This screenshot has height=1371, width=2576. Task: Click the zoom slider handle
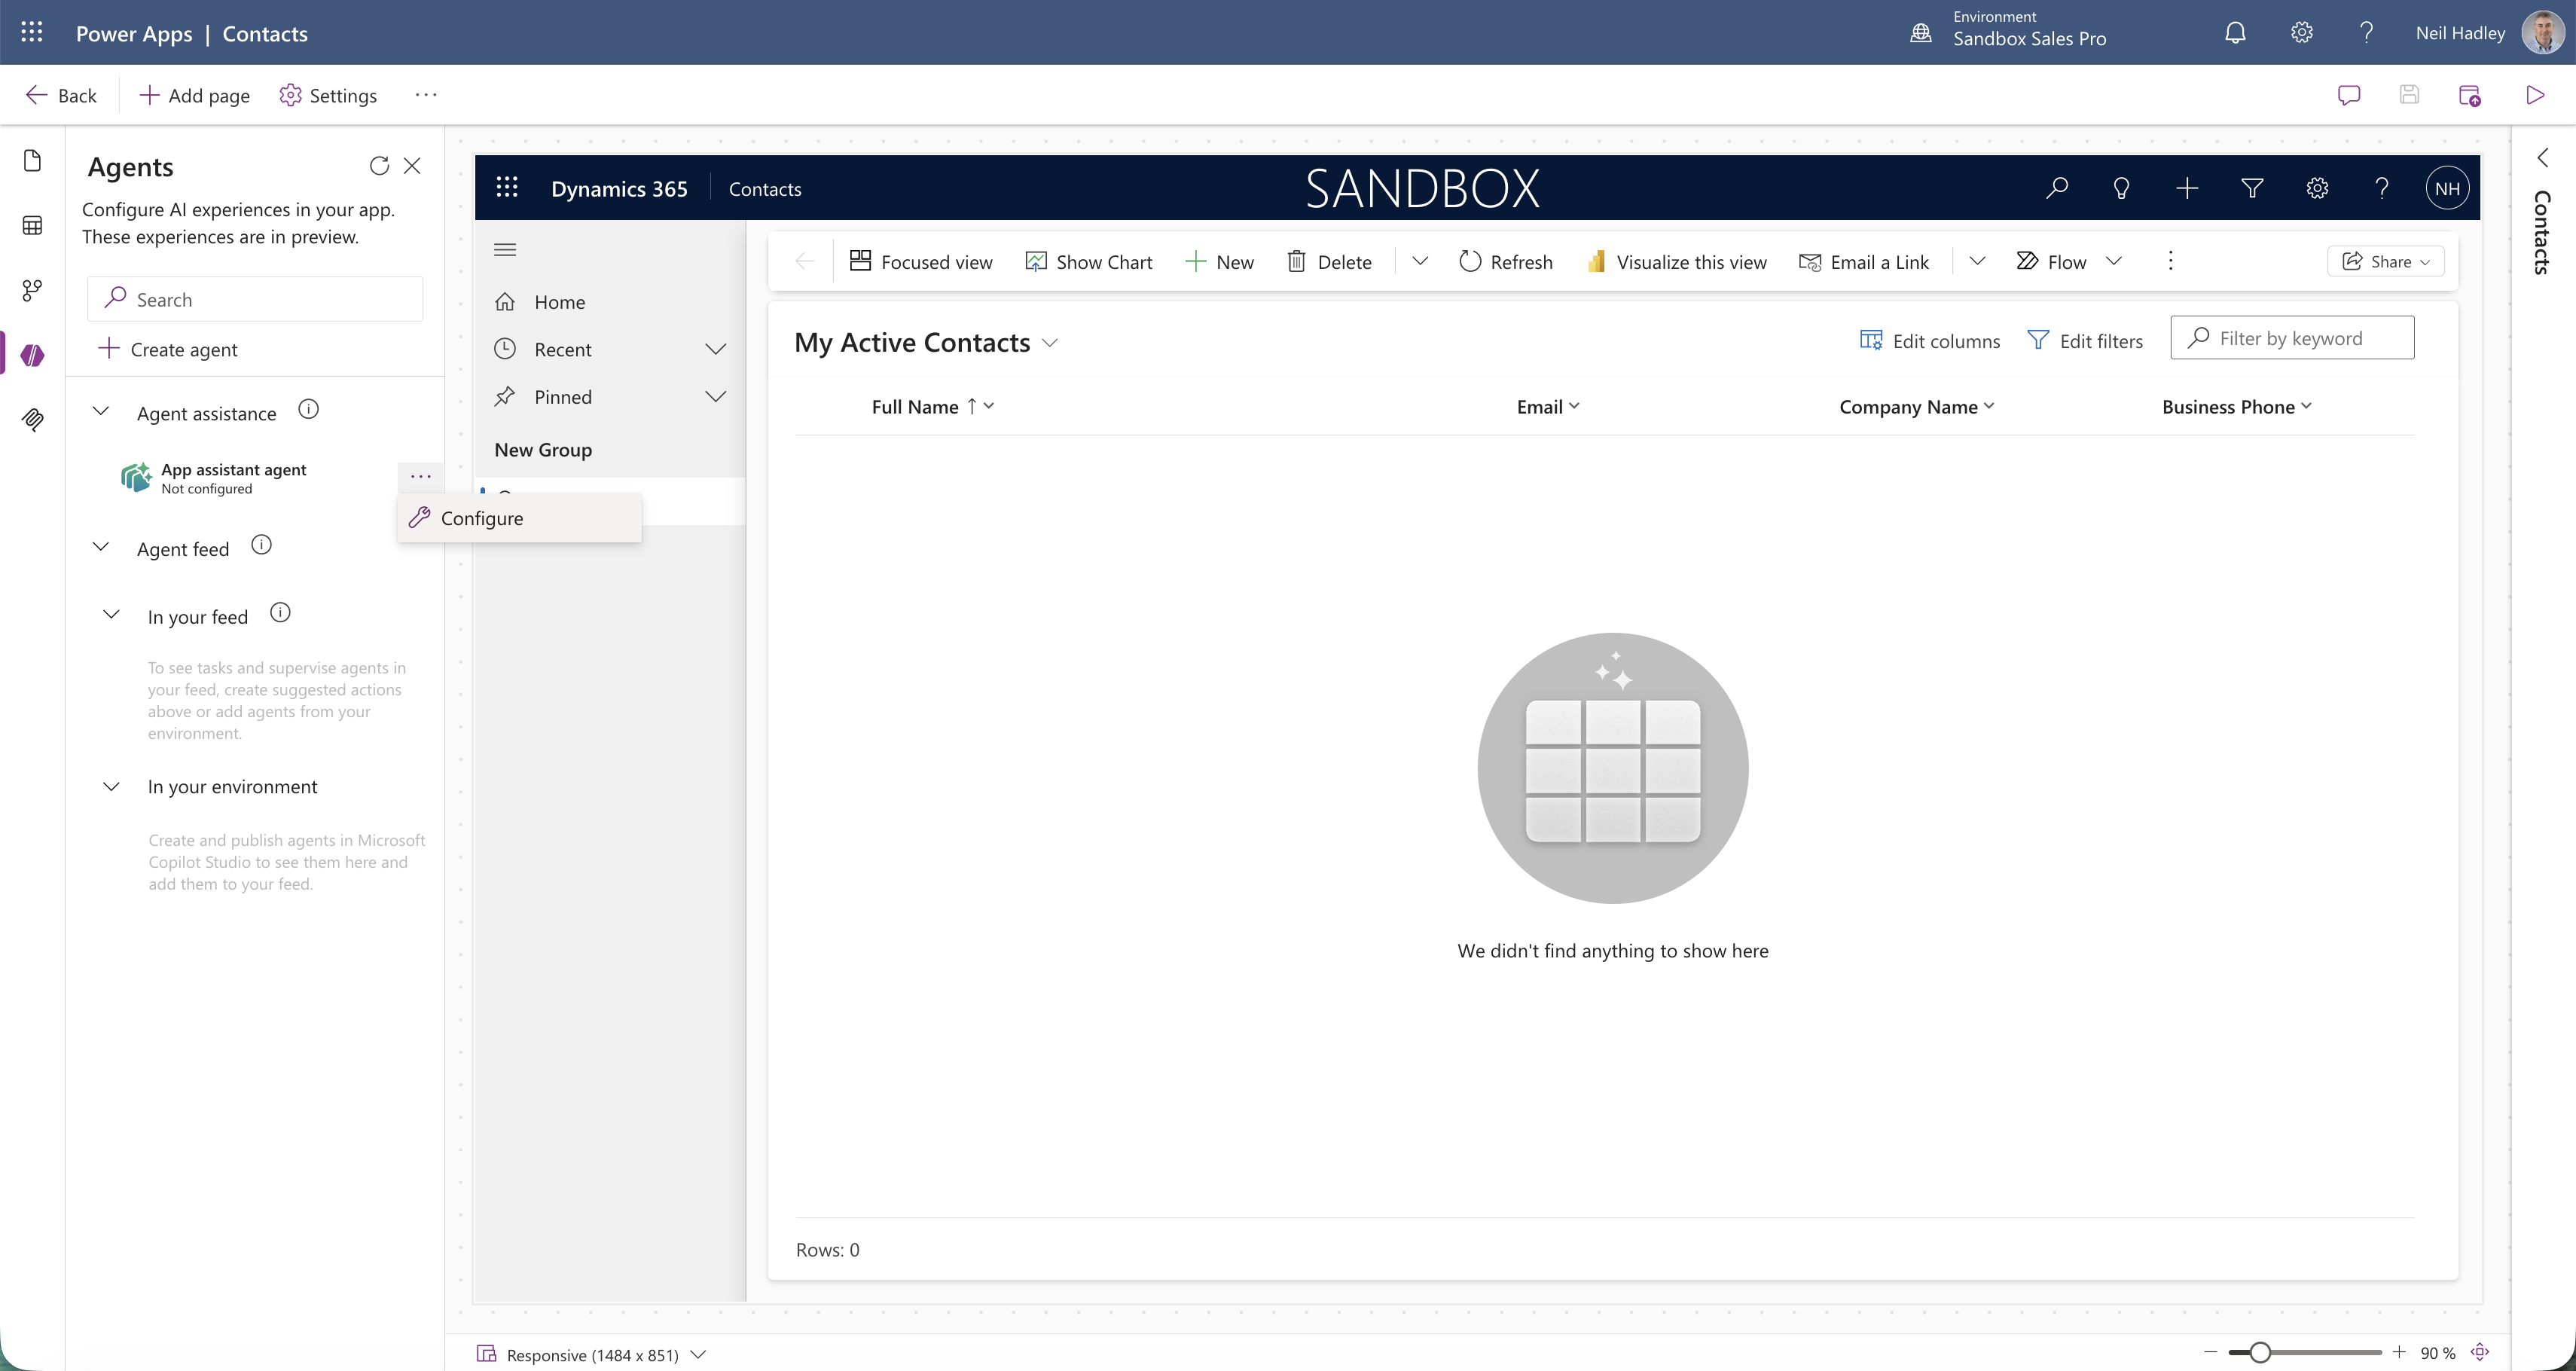[x=2260, y=1353]
